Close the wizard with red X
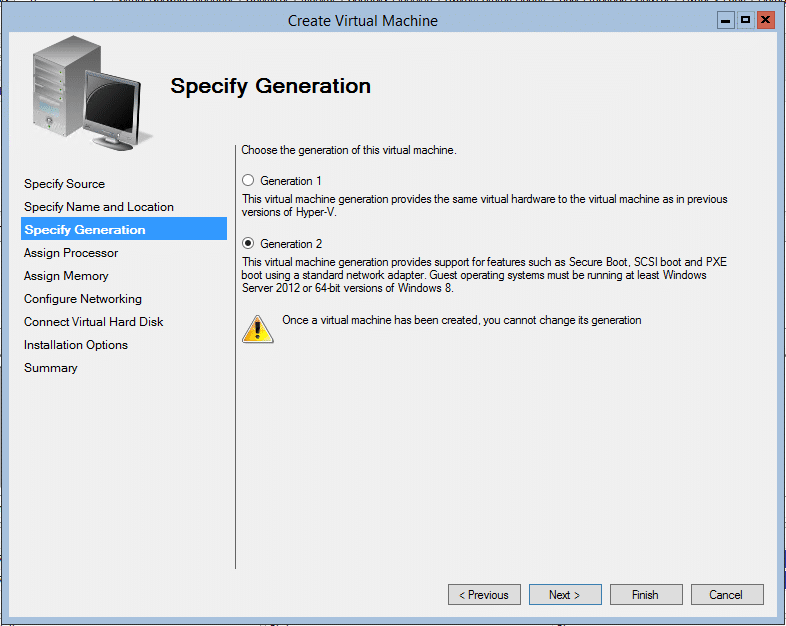 click(766, 20)
